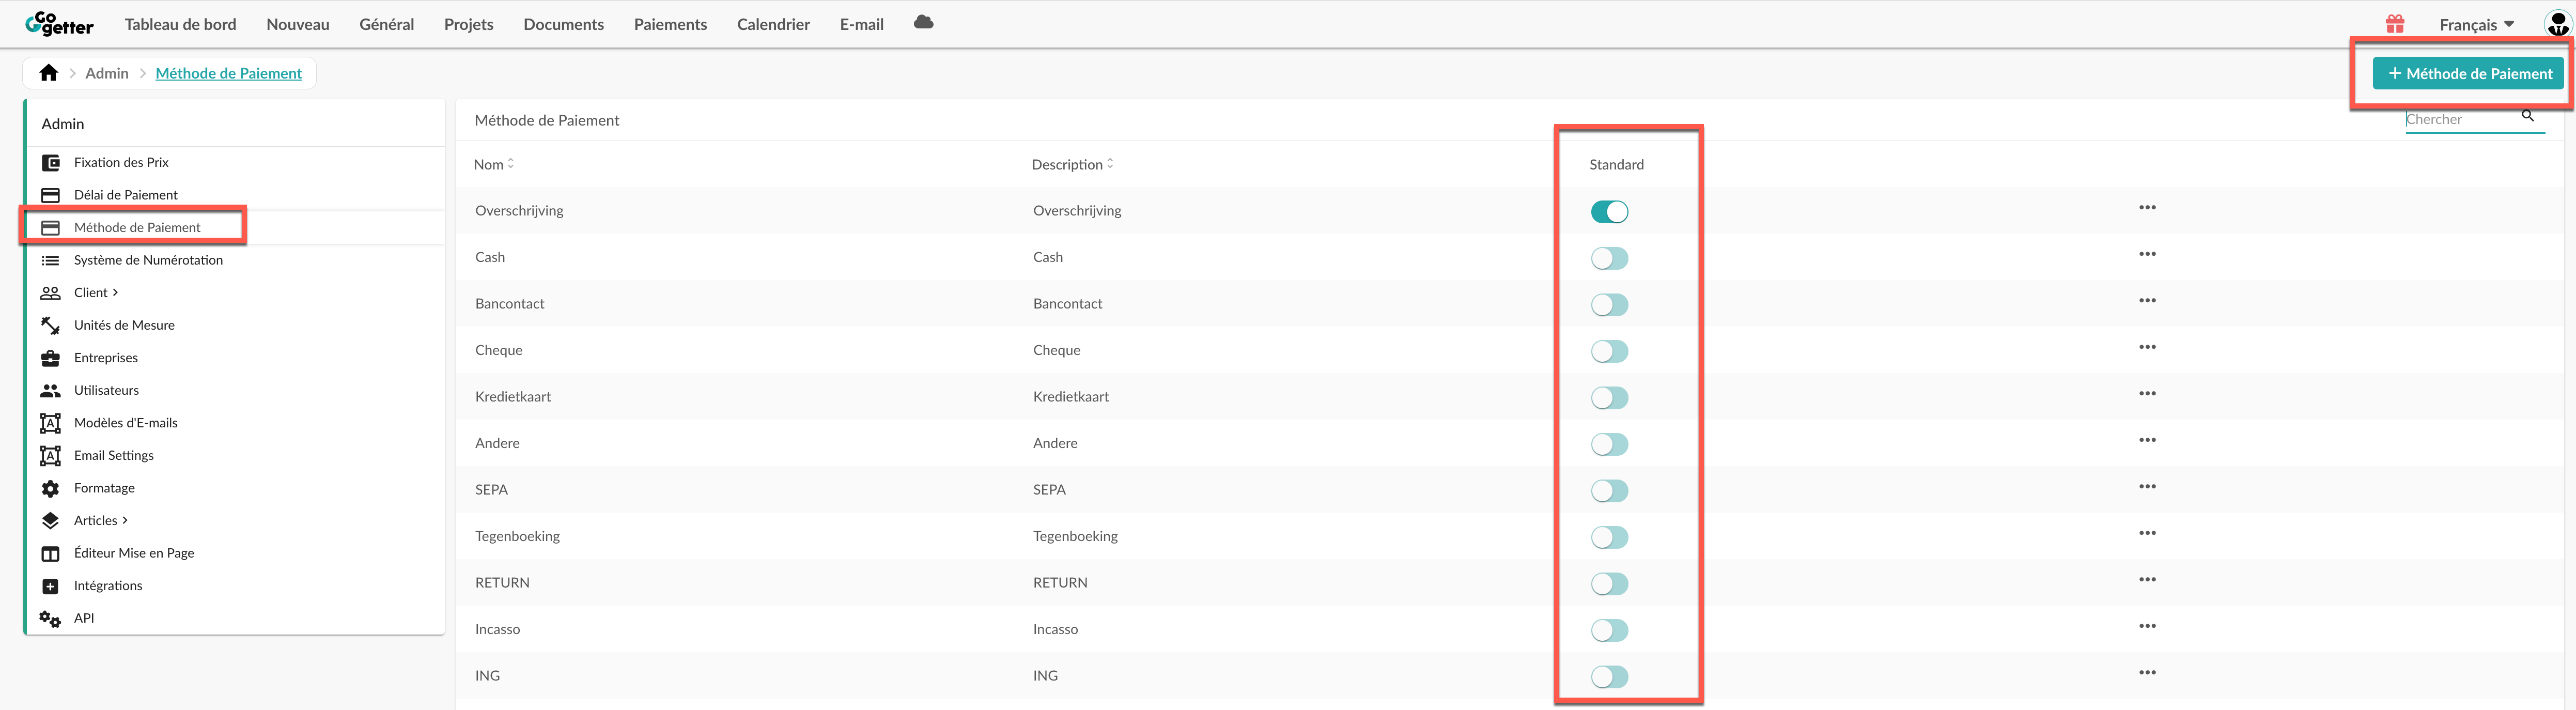Click the Système de Numérotation list icon
2576x710 pixels.
50,260
